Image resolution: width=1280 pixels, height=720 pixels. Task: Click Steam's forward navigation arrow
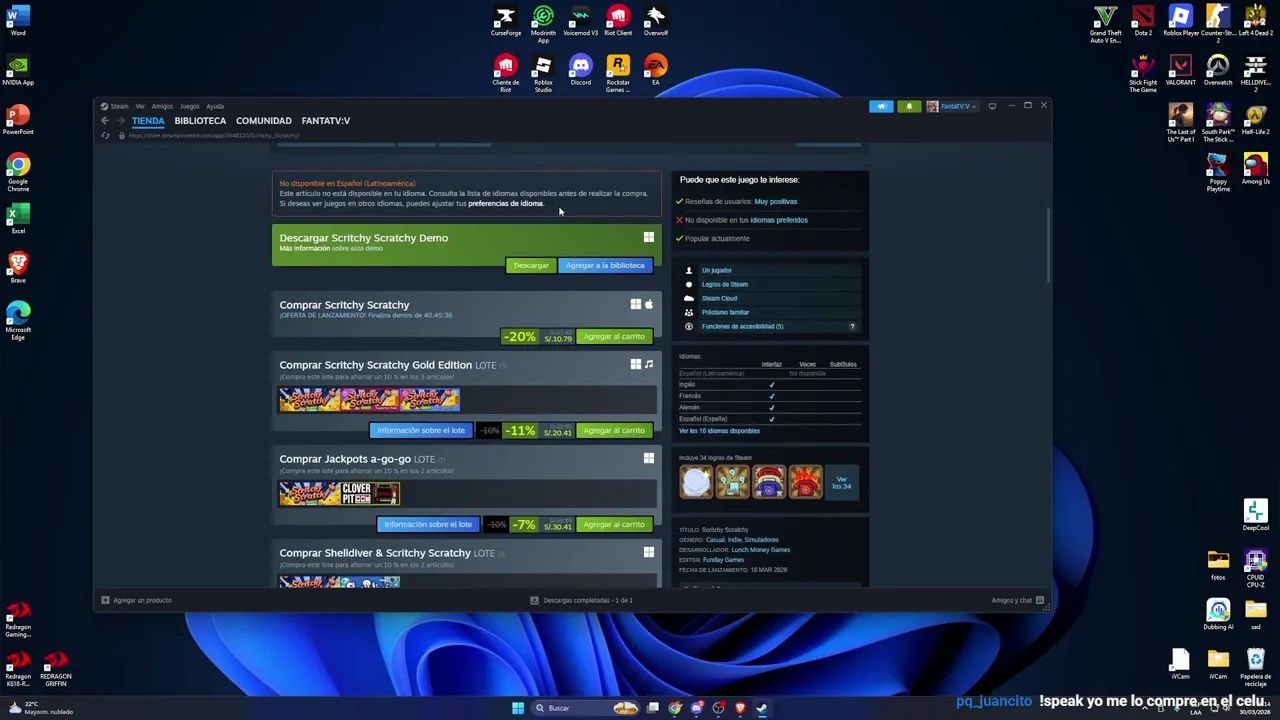121,121
